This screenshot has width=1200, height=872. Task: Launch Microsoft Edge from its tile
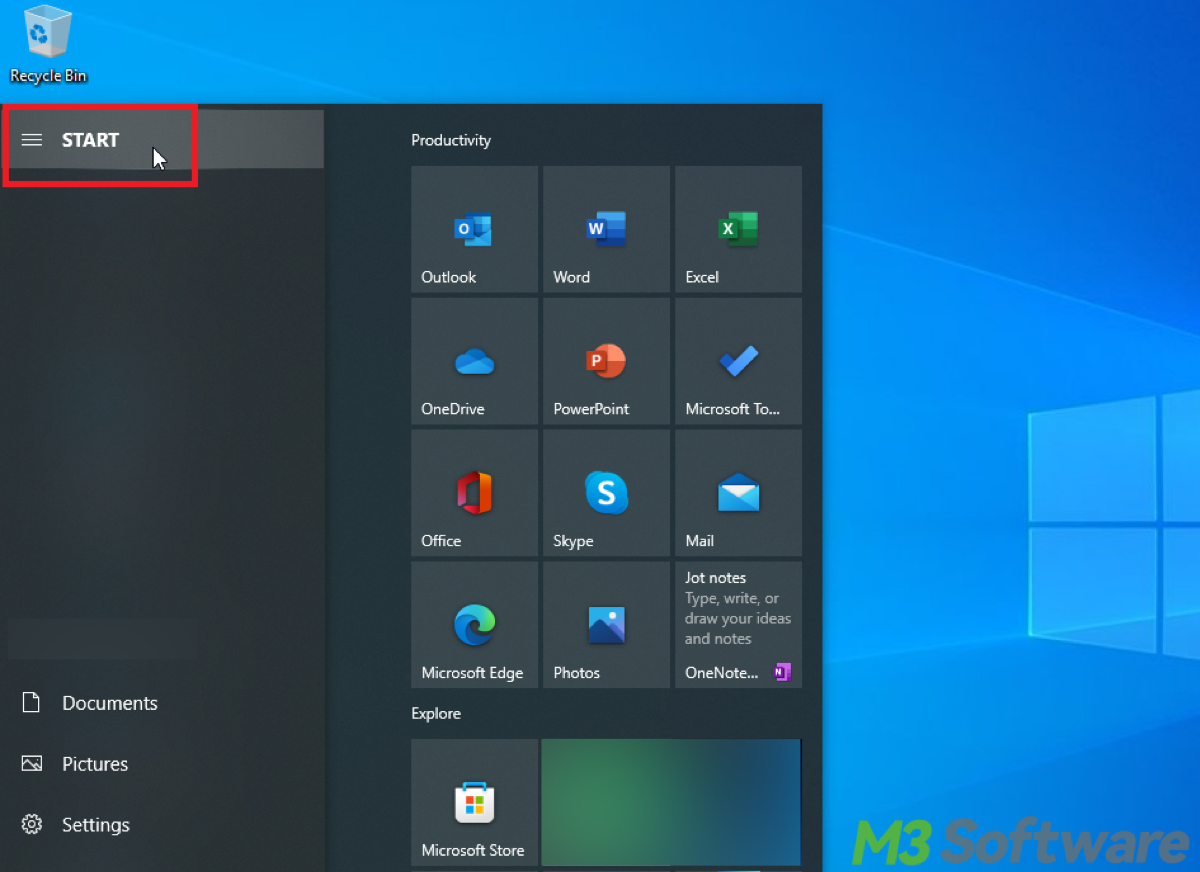click(475, 625)
